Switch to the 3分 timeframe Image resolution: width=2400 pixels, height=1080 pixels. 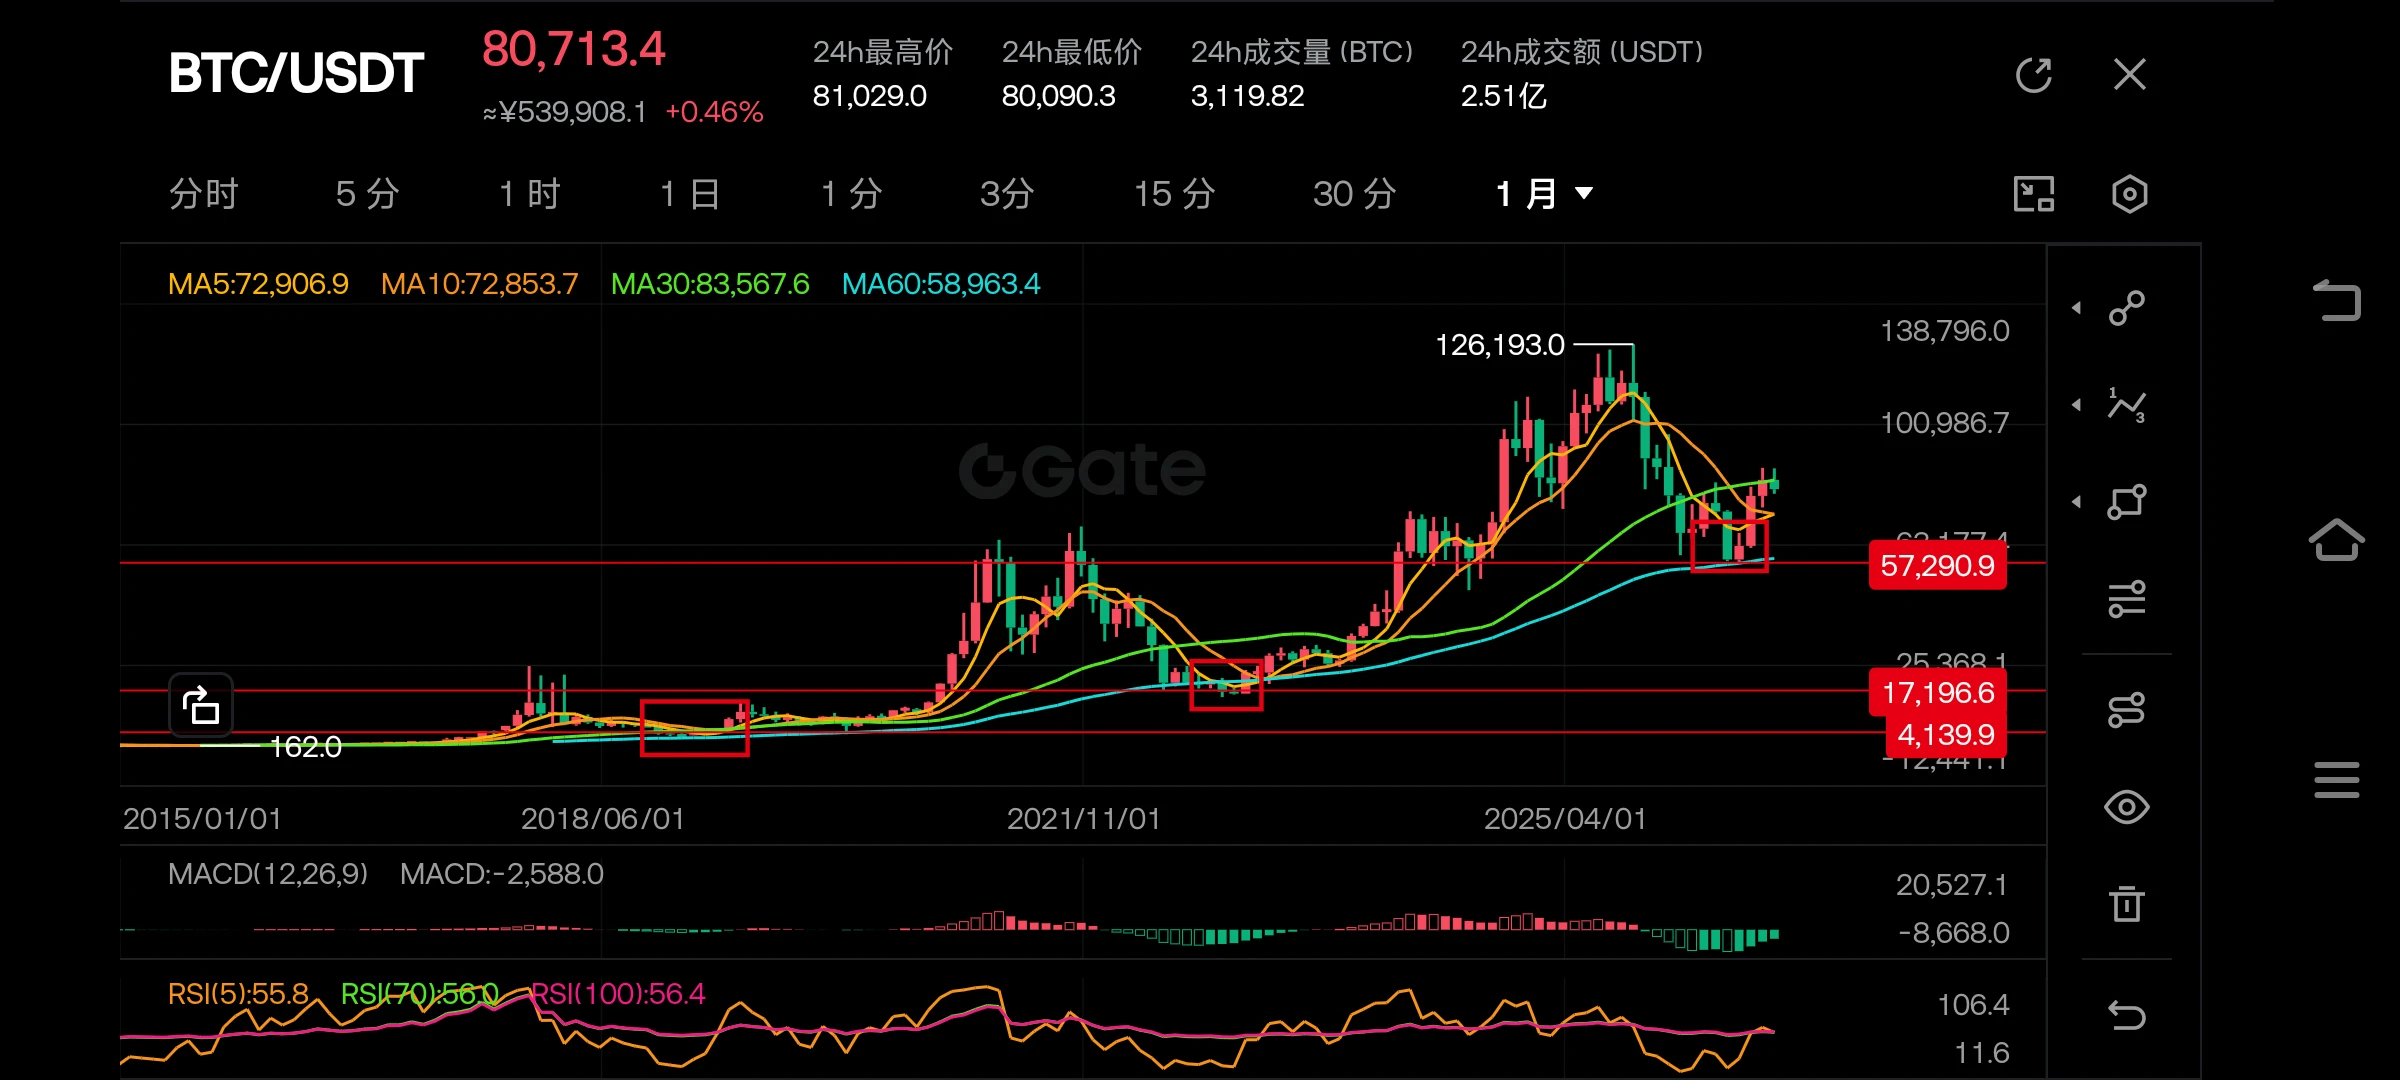1007,194
